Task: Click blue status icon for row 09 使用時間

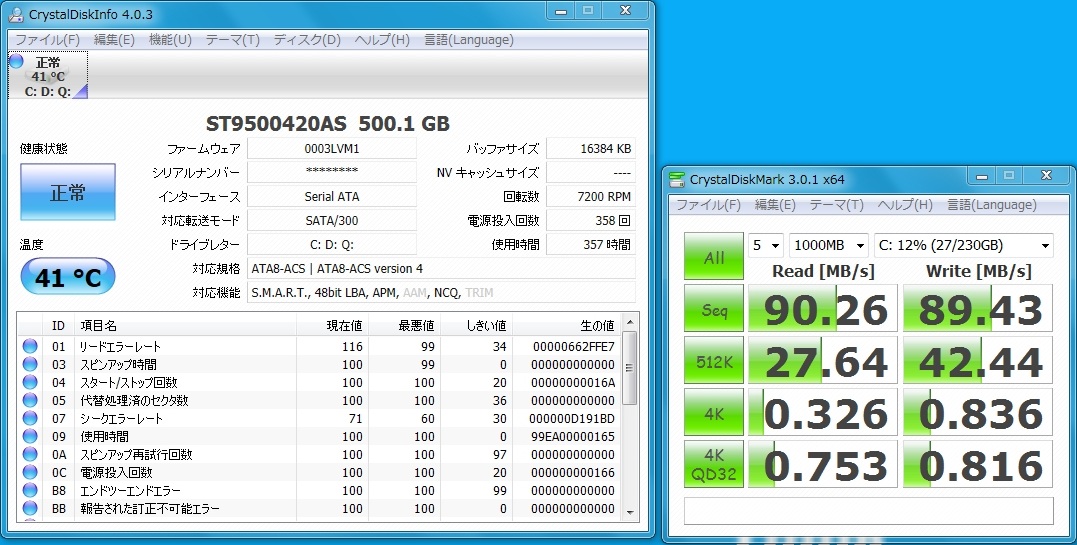Action: 30,436
